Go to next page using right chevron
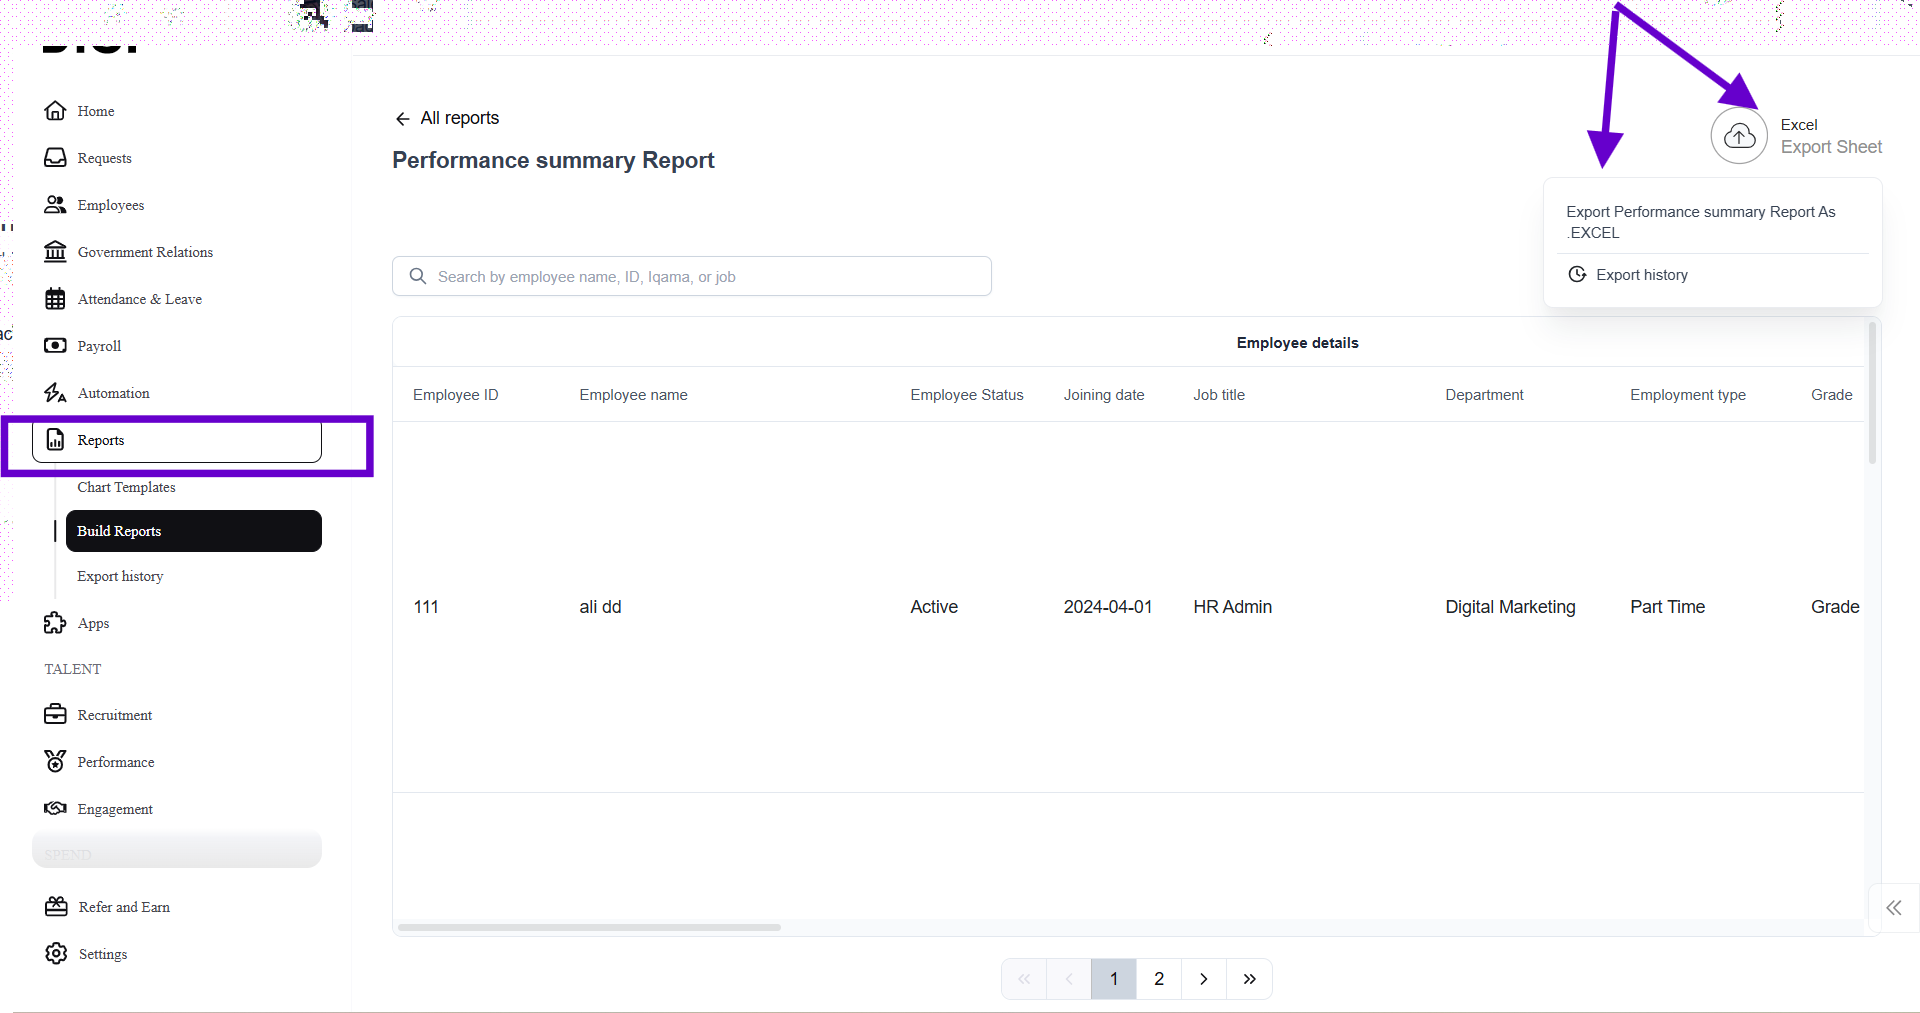 [x=1204, y=979]
